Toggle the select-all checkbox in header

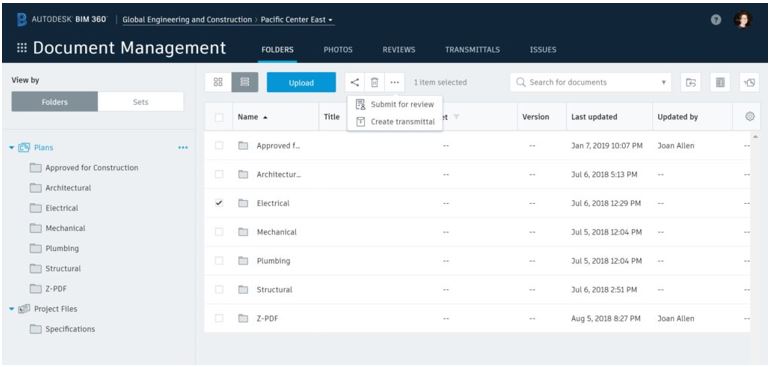[x=219, y=117]
